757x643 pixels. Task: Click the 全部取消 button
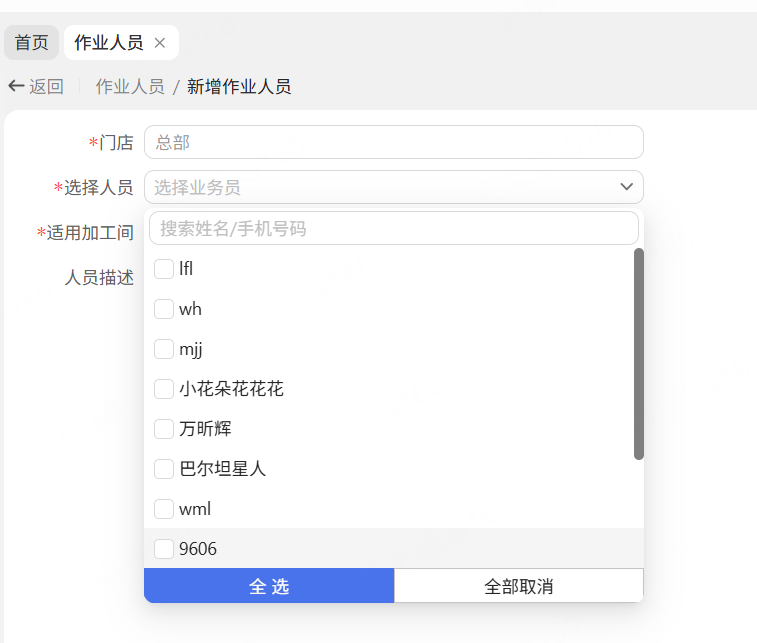pyautogui.click(x=518, y=586)
